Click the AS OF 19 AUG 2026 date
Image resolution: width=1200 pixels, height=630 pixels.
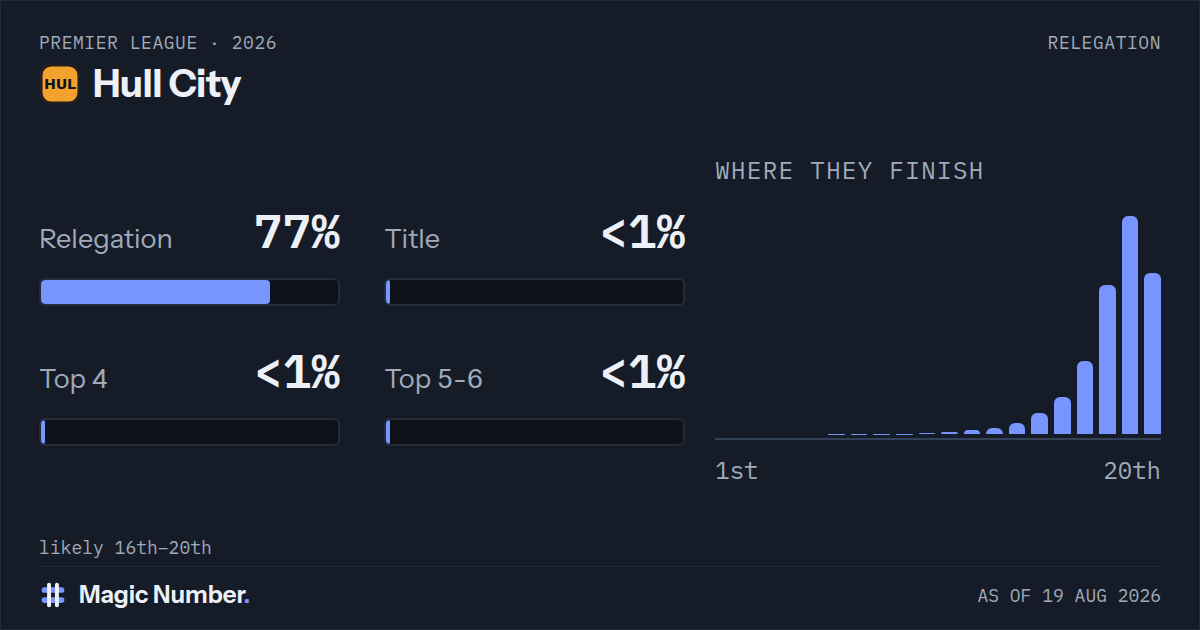pyautogui.click(x=1069, y=596)
